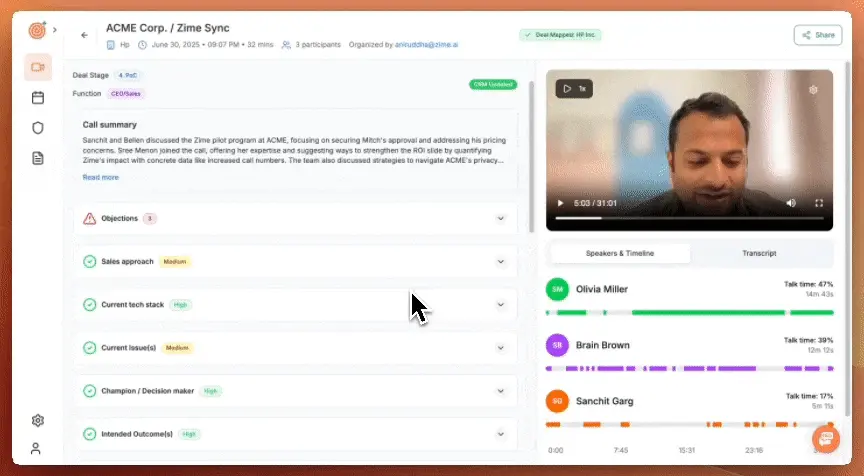Click the video thumbnail of the speaker
The width and height of the screenshot is (864, 476).
tap(689, 150)
